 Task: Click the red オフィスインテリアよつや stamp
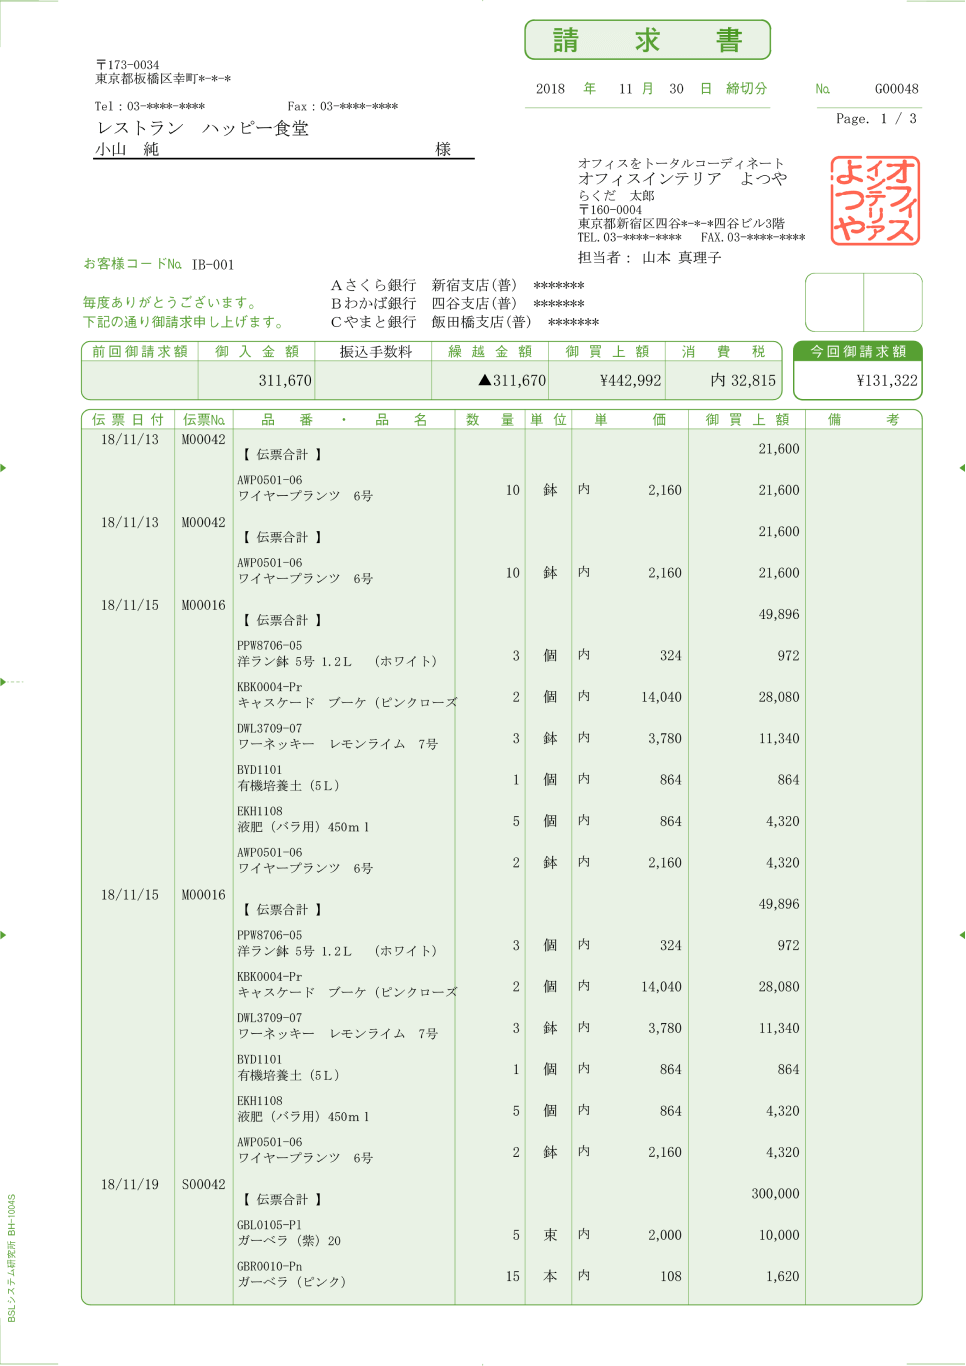tap(875, 200)
